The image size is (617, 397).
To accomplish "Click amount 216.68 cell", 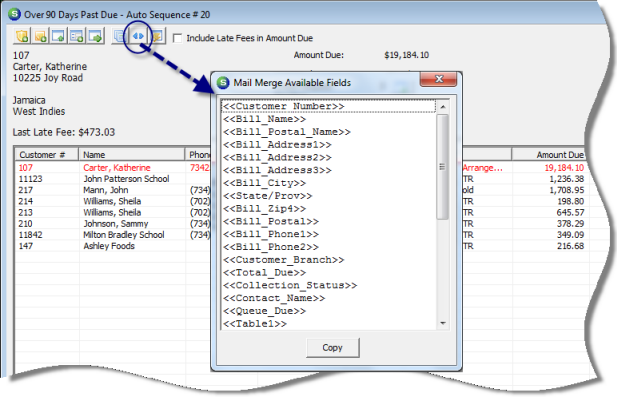I will (570, 246).
